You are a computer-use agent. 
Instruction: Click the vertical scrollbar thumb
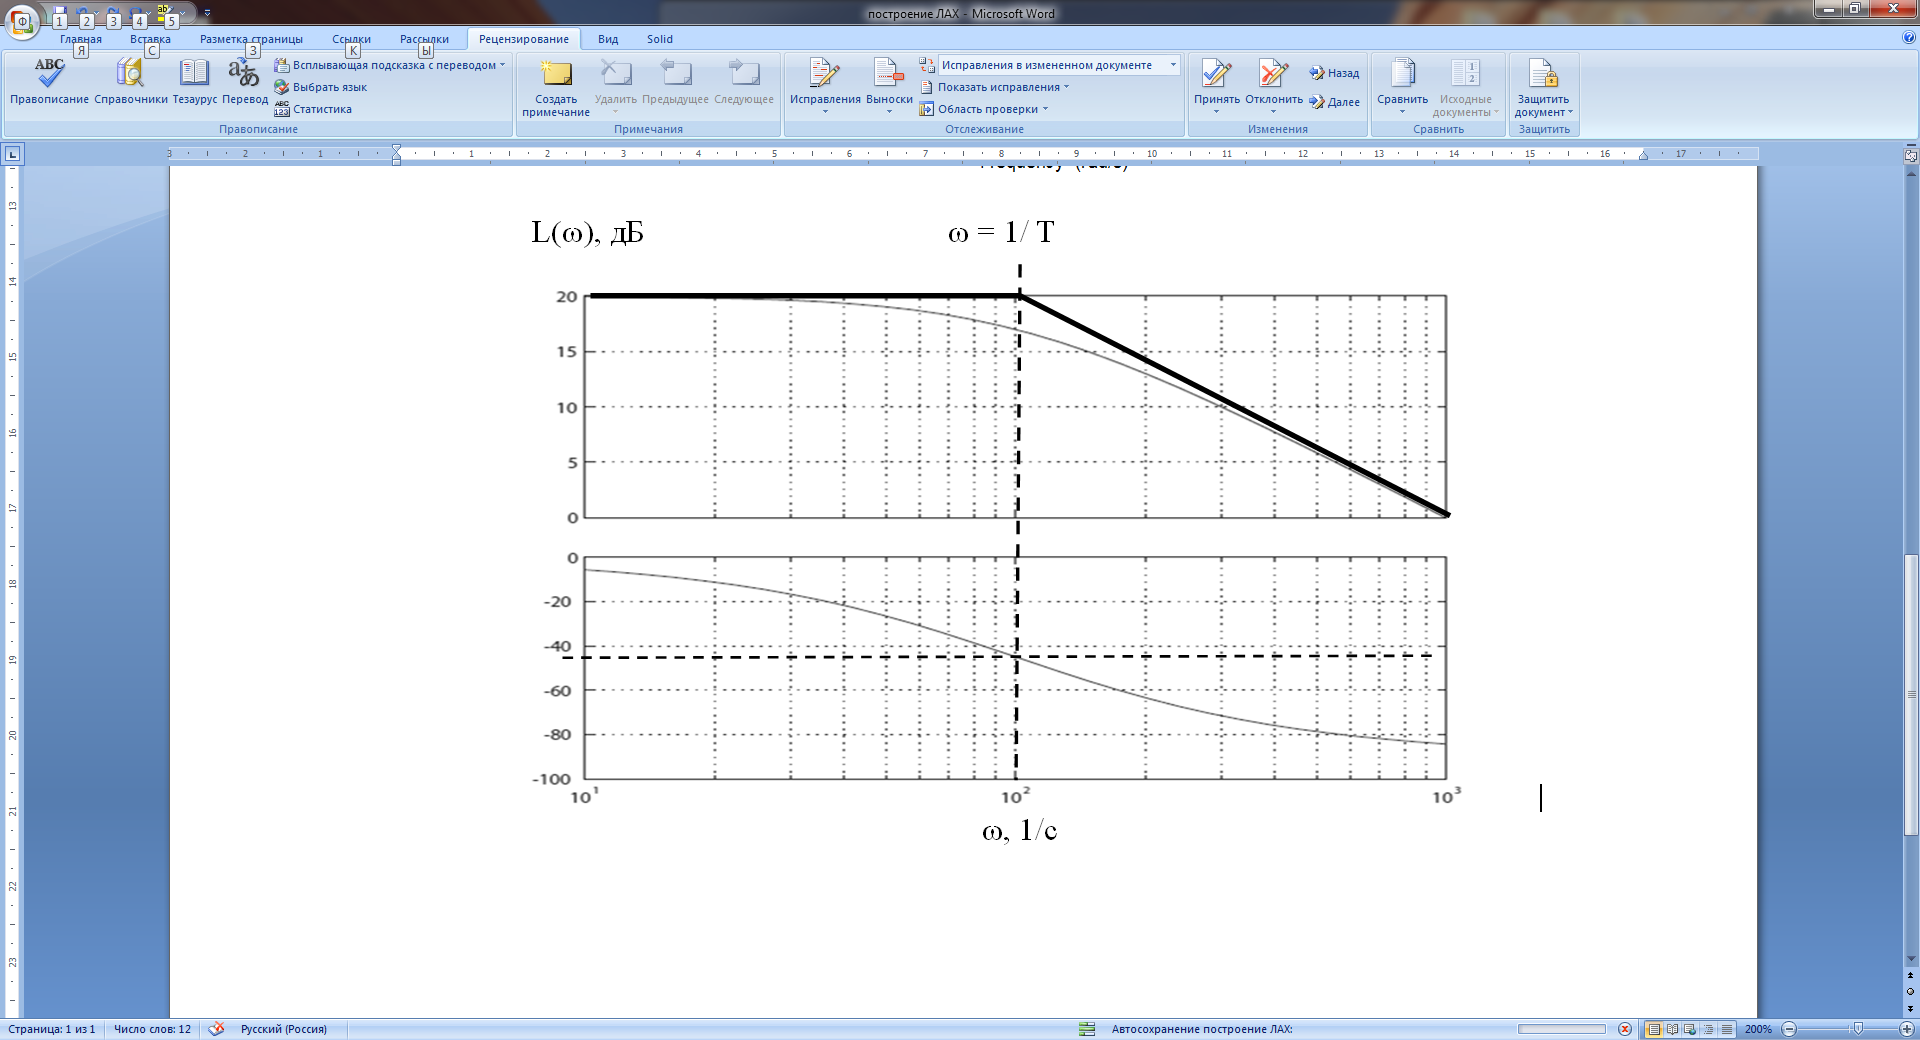coord(1911,694)
